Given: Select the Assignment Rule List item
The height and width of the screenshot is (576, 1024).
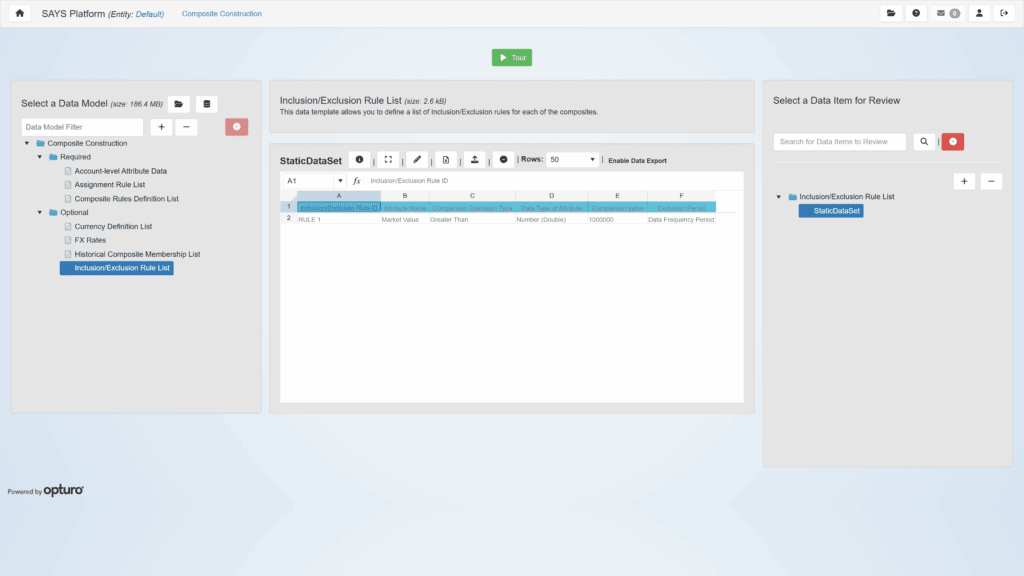Looking at the screenshot, I should [x=109, y=185].
